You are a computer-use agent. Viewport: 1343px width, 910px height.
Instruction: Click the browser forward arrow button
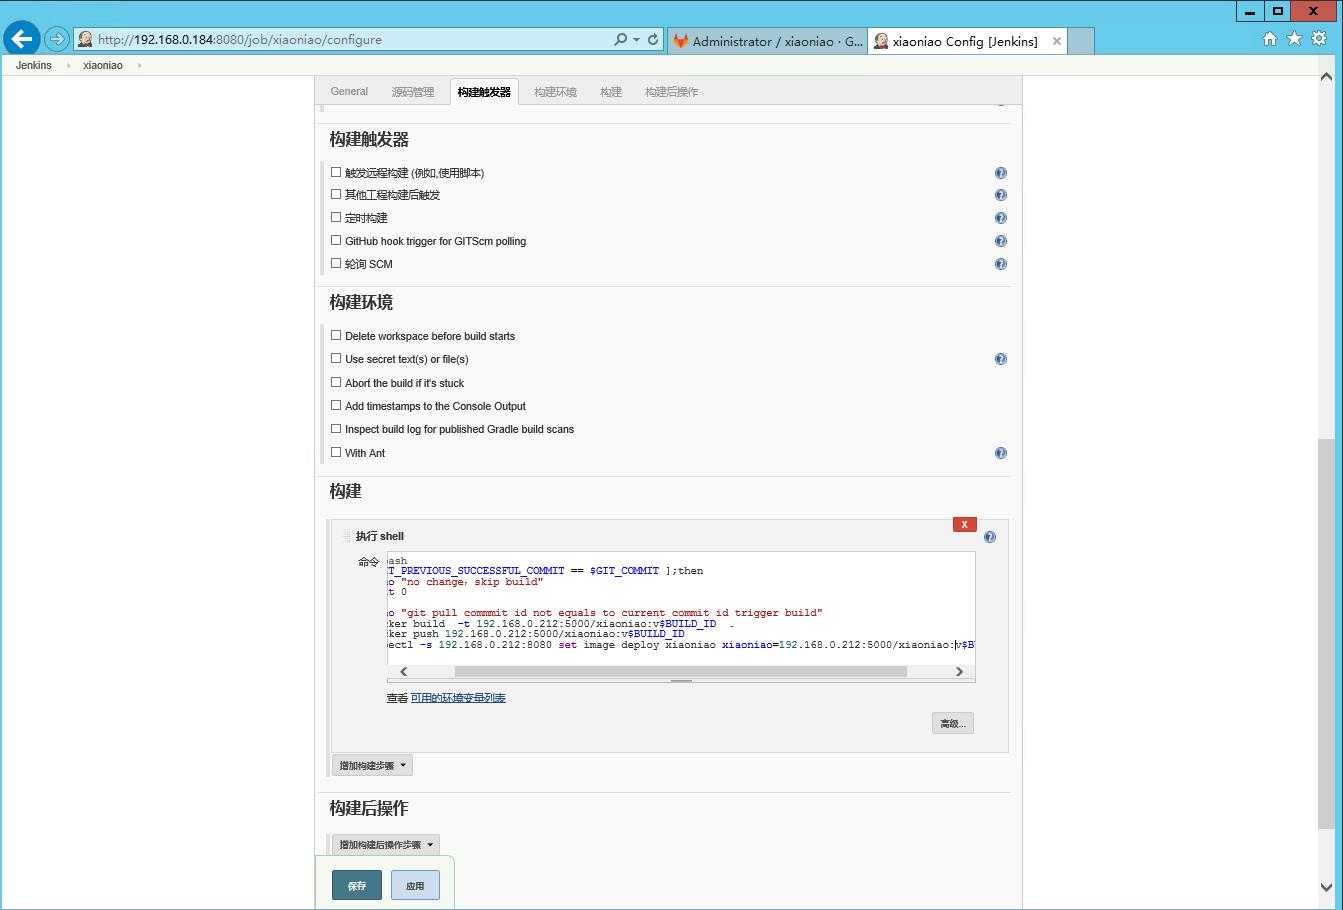coord(57,39)
